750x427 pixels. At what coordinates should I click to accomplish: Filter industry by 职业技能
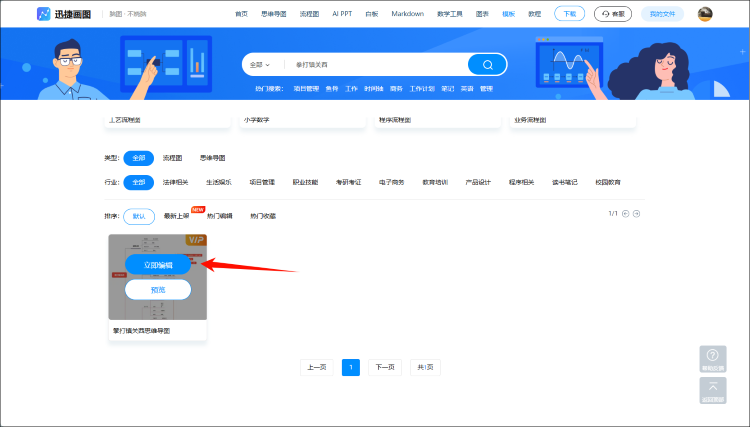coord(305,183)
